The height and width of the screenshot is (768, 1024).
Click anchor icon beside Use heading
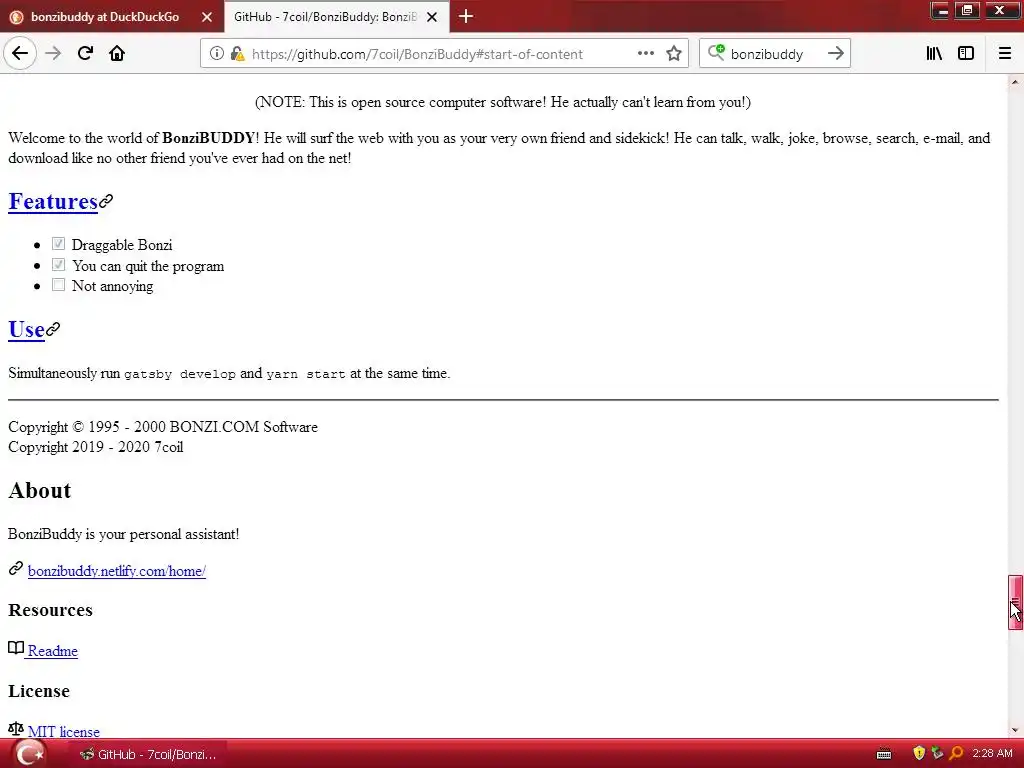point(53,329)
